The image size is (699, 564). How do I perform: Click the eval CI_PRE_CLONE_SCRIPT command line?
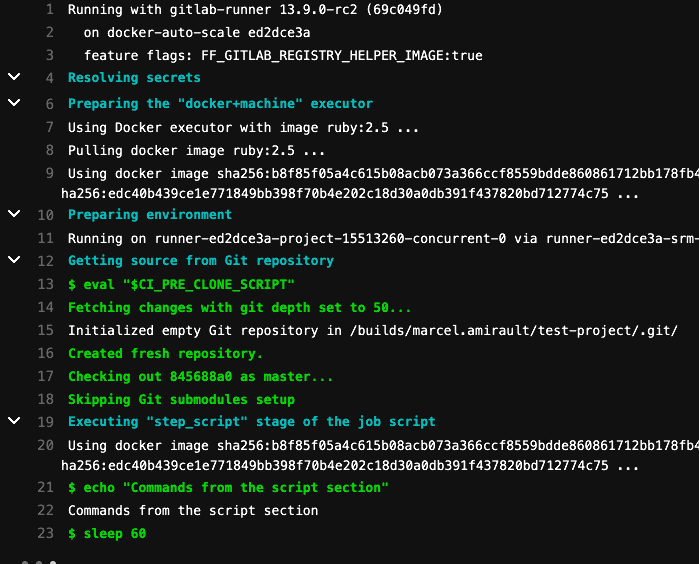(x=181, y=284)
